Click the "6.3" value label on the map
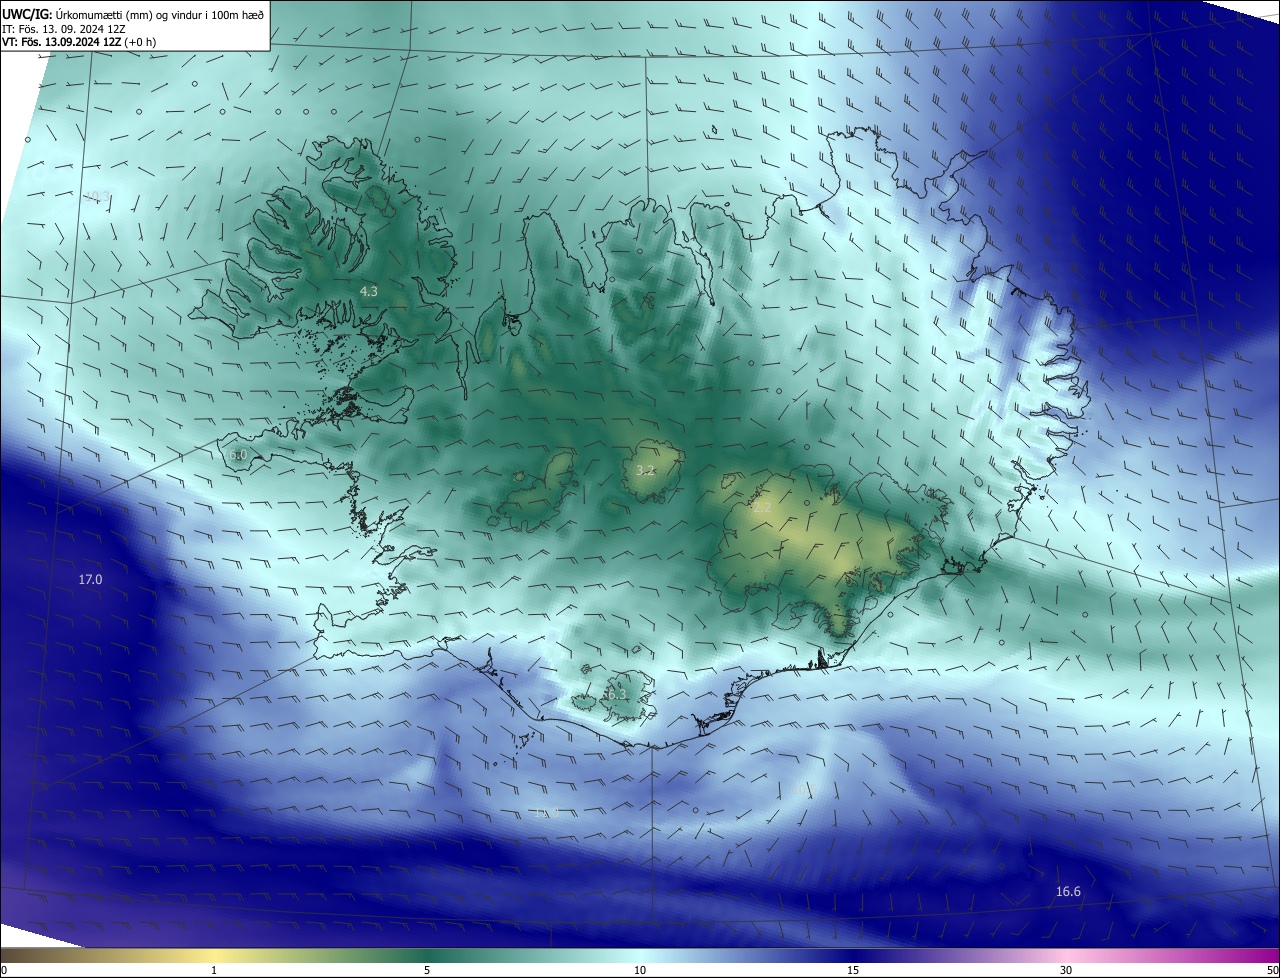The image size is (1280, 978). [616, 694]
